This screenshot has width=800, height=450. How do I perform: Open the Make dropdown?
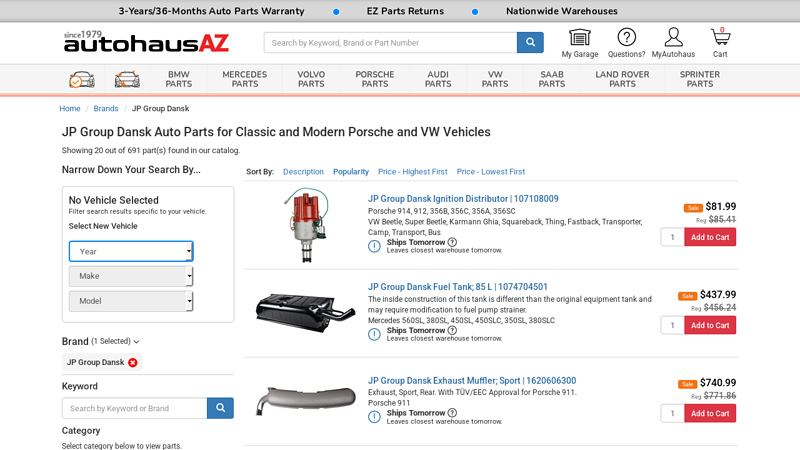tap(131, 276)
